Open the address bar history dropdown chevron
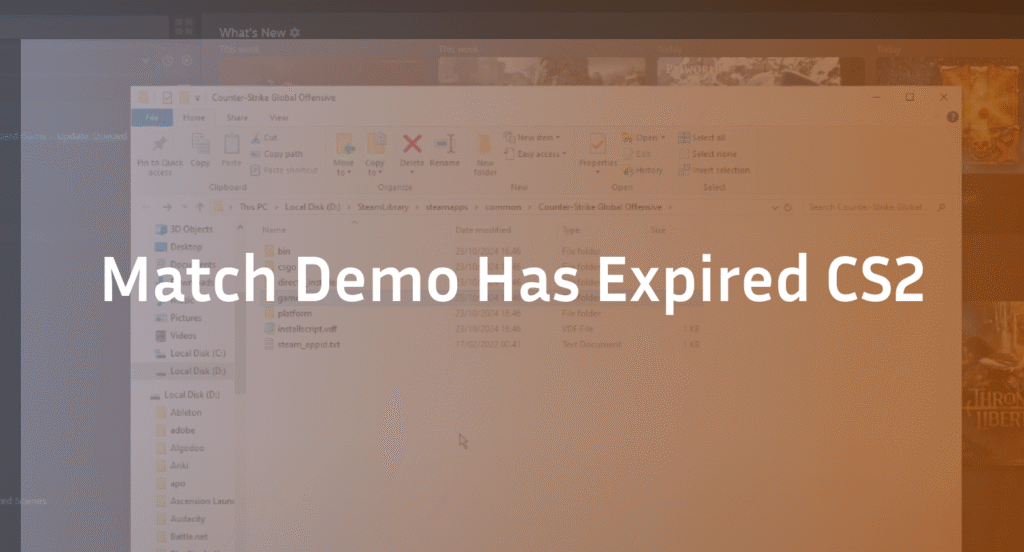 pos(775,207)
